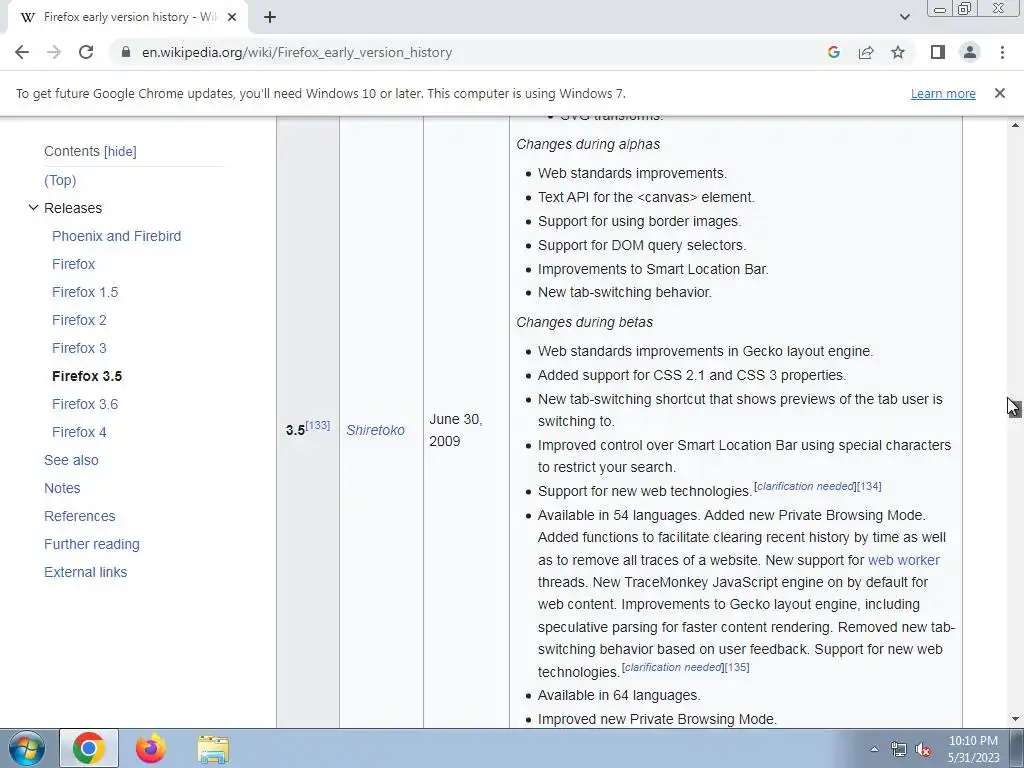Image resolution: width=1024 pixels, height=768 pixels.
Task: Jump to (Top) in contents
Action: (60, 180)
